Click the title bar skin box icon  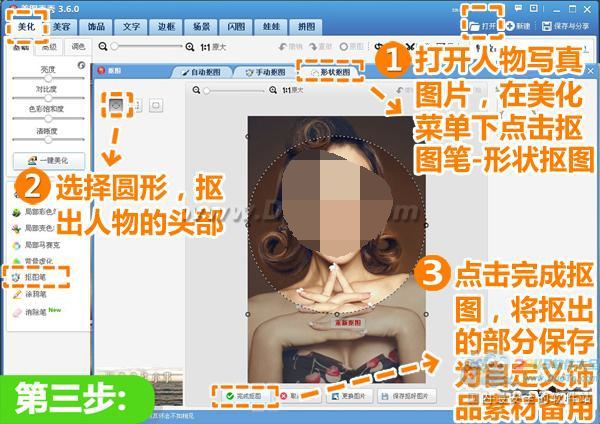pyautogui.click(x=534, y=8)
